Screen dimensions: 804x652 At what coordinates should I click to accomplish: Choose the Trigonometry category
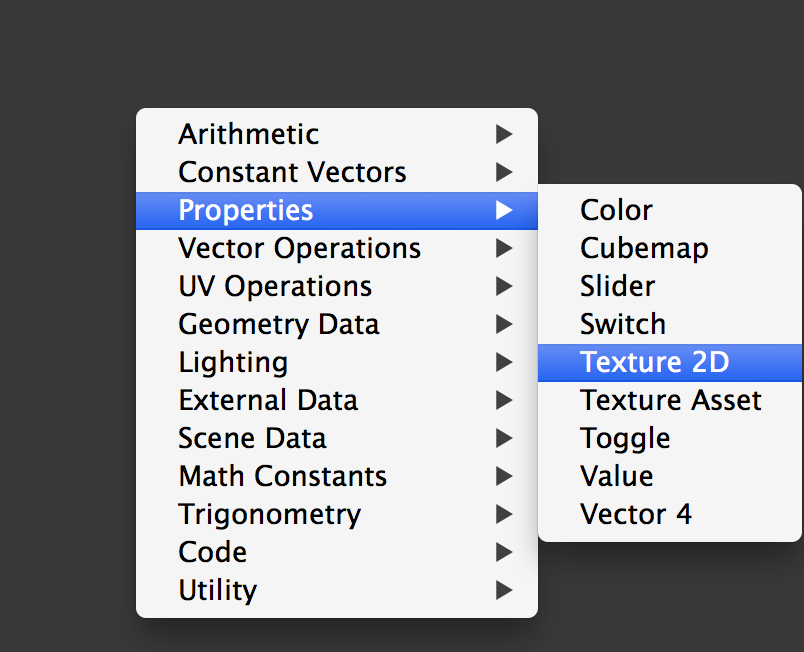pos(269,514)
